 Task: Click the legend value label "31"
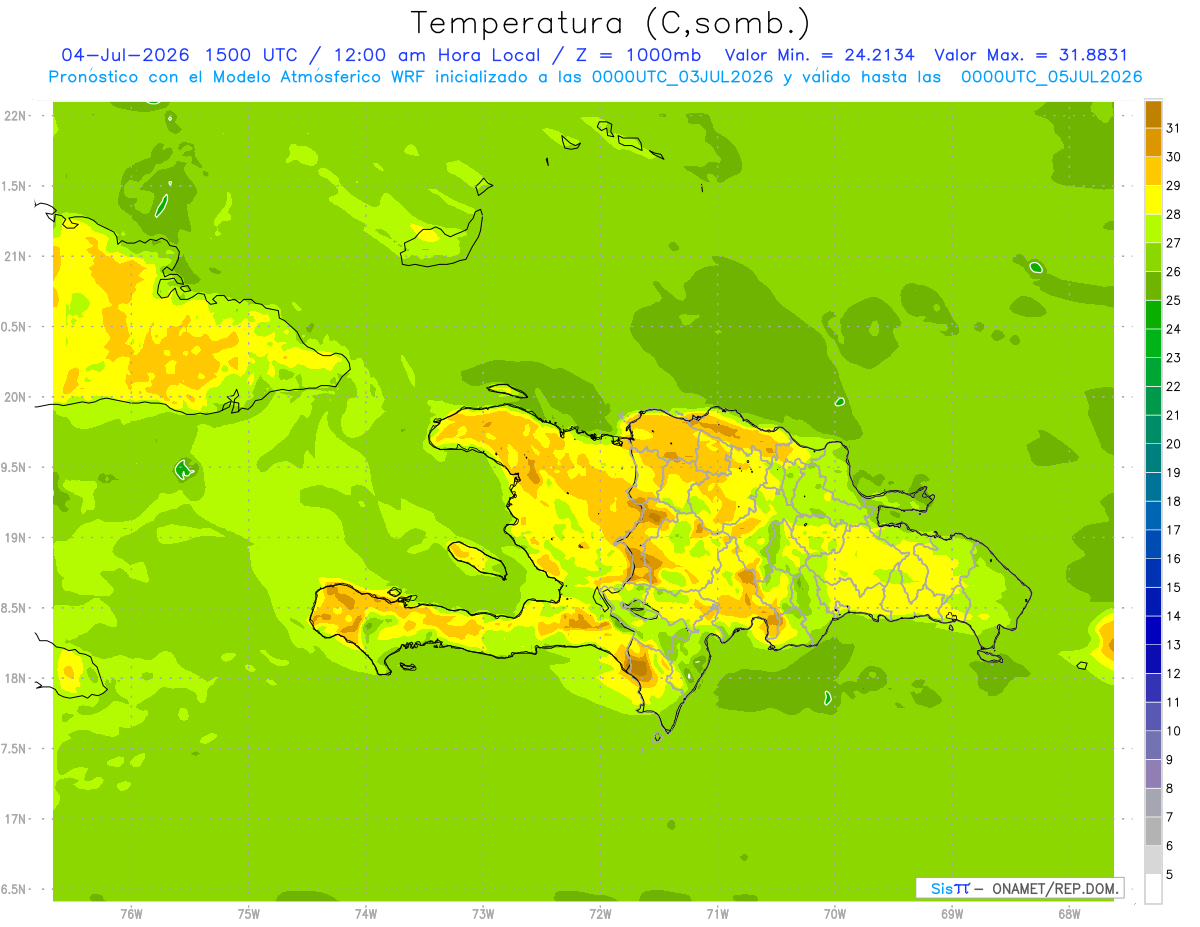click(1173, 128)
